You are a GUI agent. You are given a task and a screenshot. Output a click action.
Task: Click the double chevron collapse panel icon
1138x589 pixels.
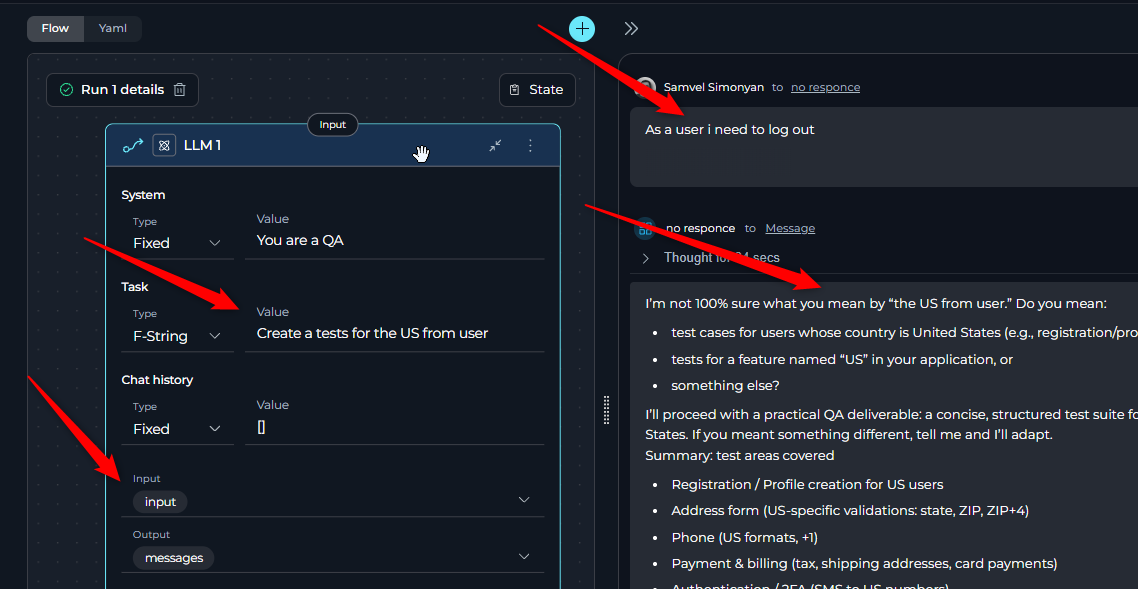(x=631, y=29)
